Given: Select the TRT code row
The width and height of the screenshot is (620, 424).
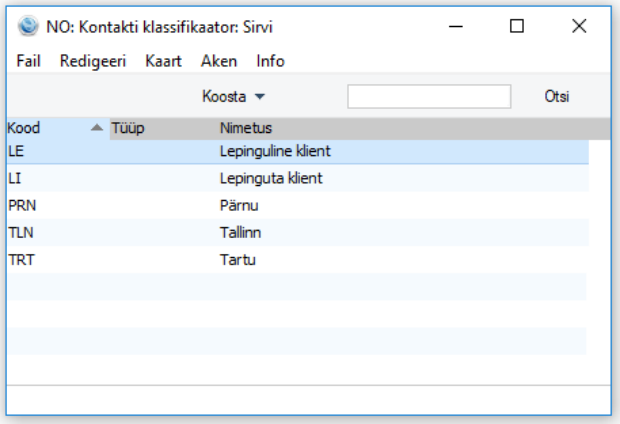Looking at the screenshot, I should coord(298,260).
